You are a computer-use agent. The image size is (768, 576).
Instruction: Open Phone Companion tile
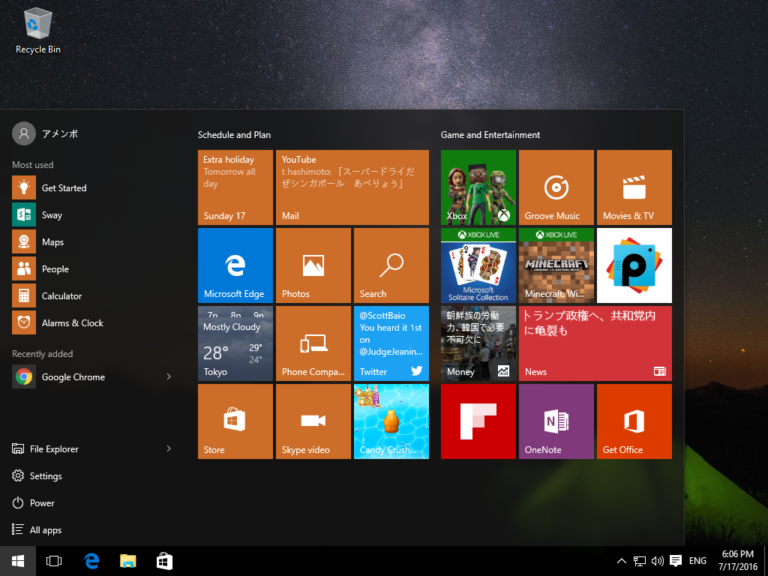[x=313, y=343]
